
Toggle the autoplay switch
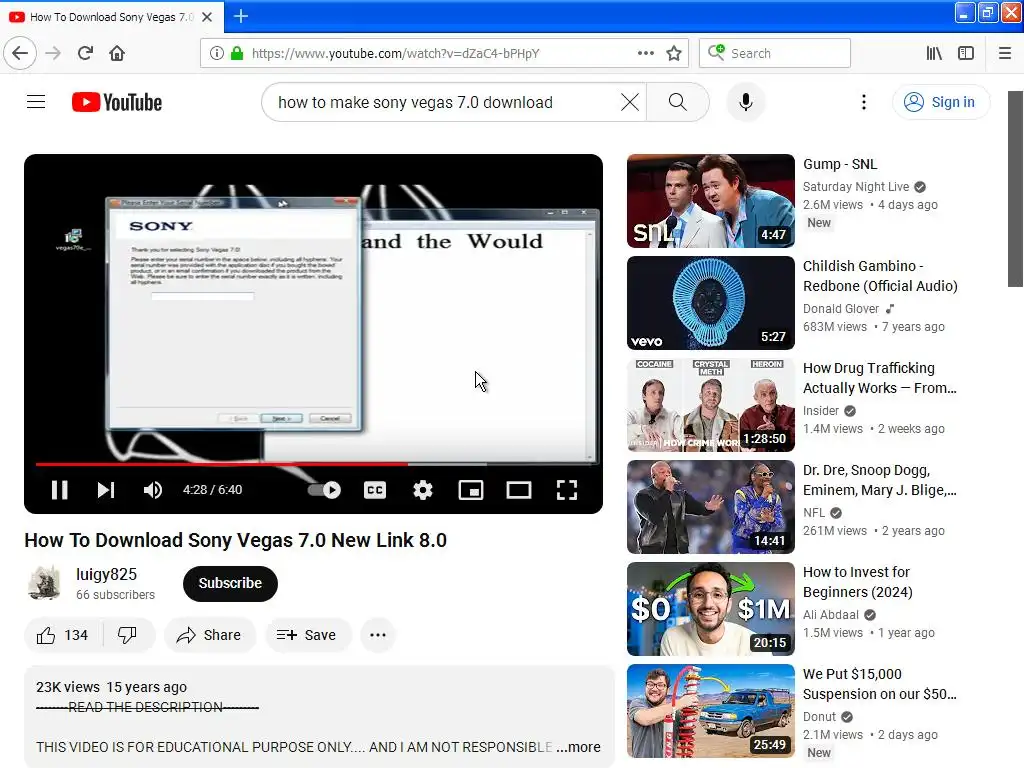[325, 490]
